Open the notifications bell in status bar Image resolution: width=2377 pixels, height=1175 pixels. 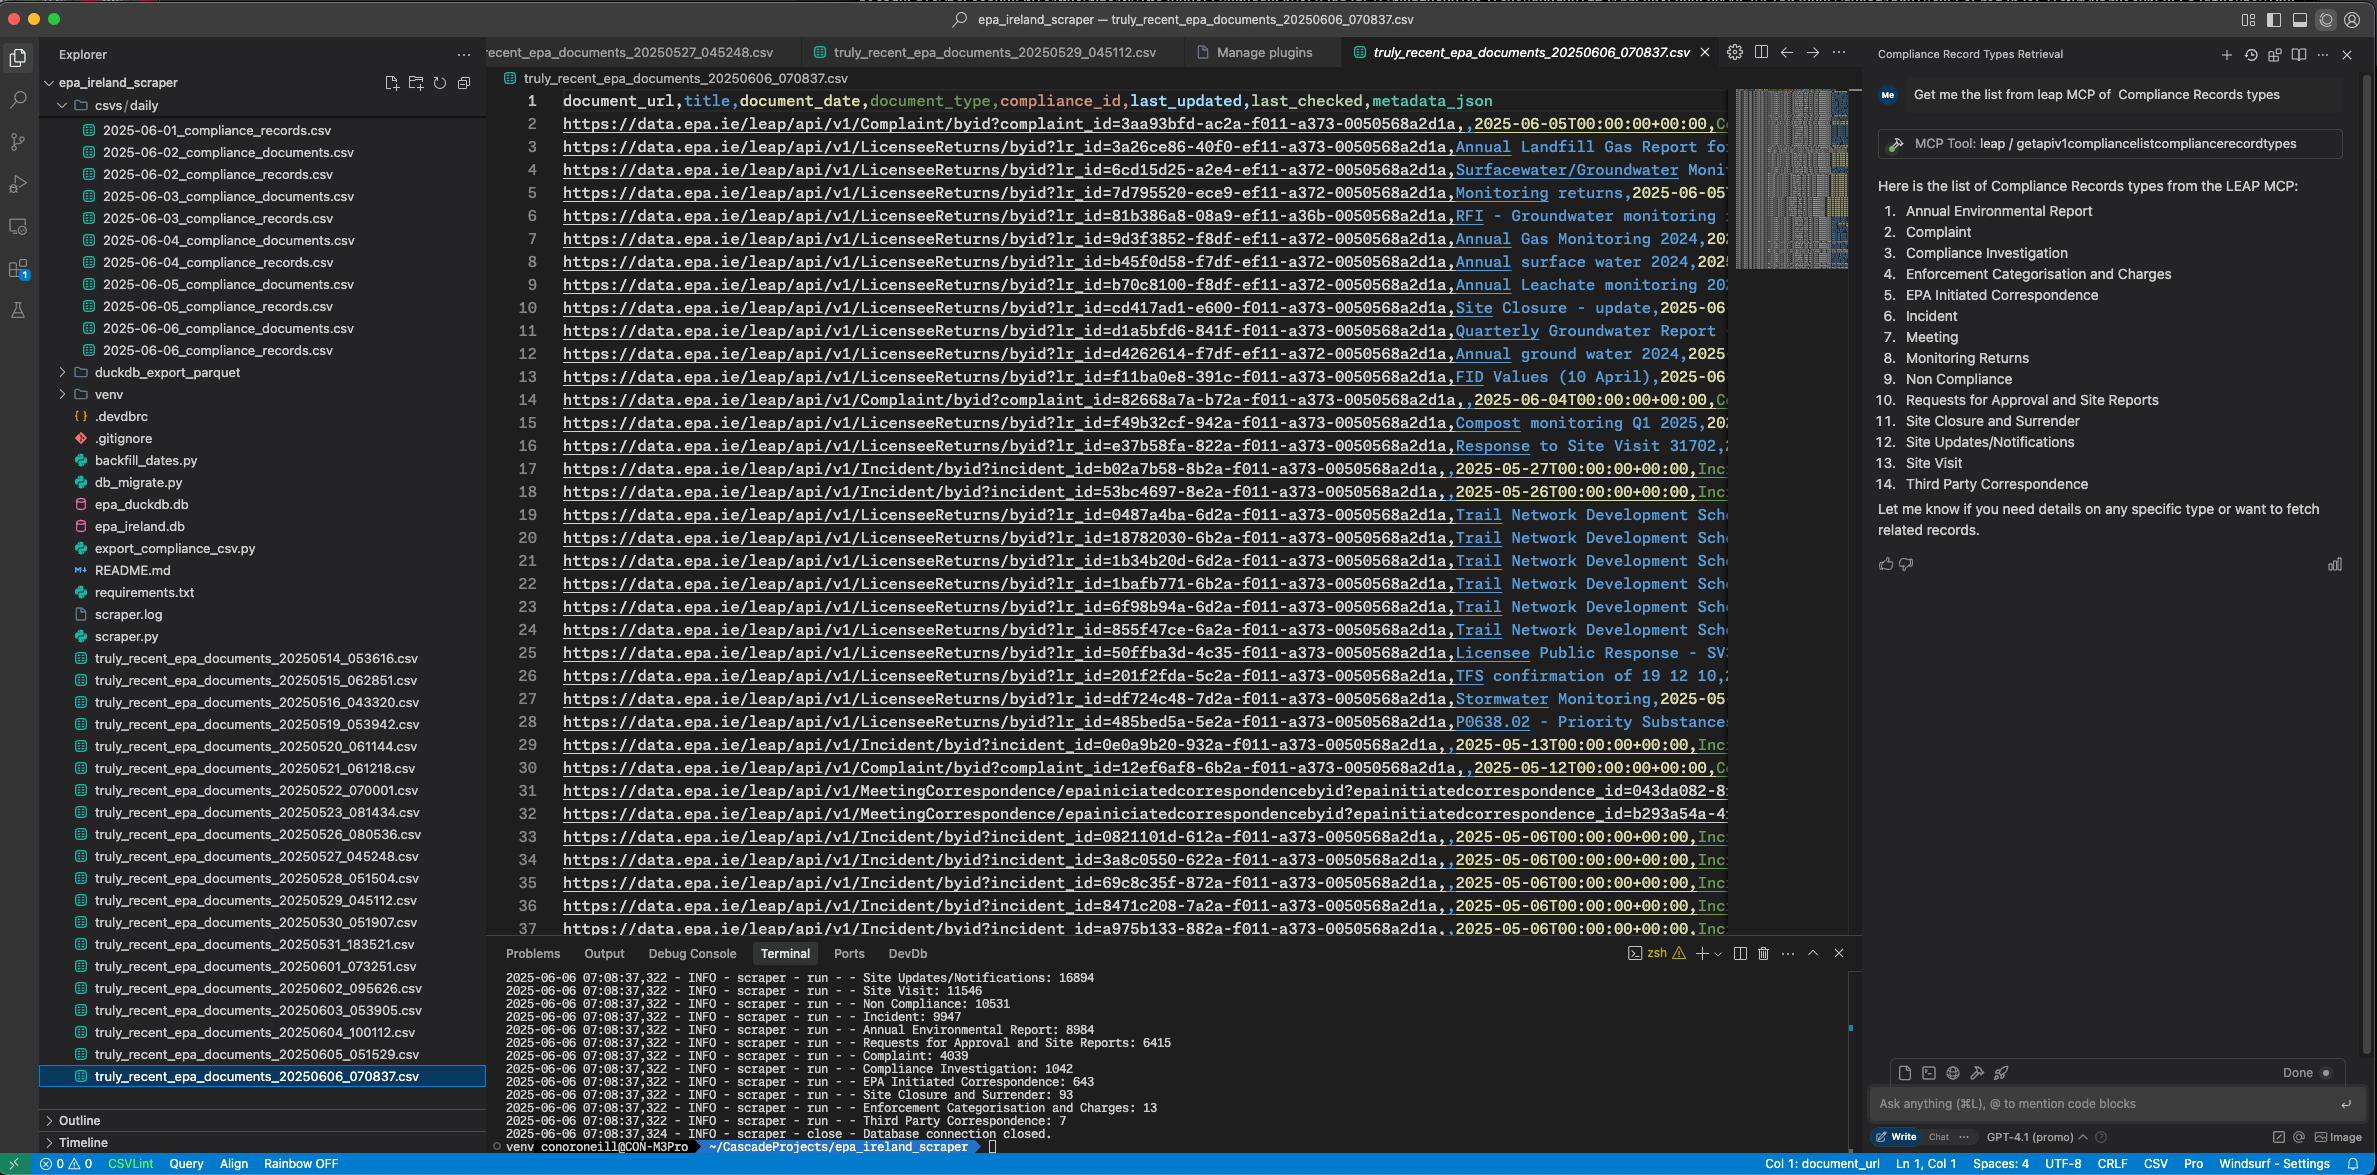tap(2353, 1164)
